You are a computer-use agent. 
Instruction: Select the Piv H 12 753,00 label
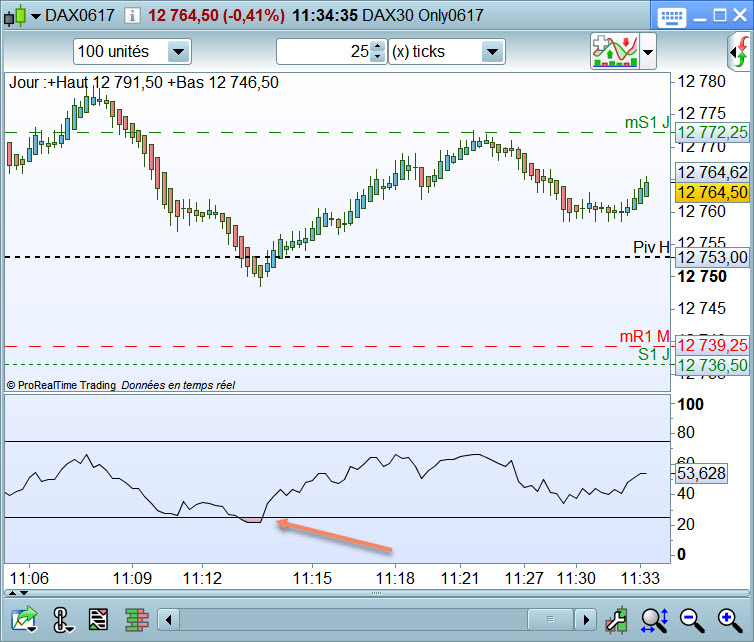pos(712,257)
